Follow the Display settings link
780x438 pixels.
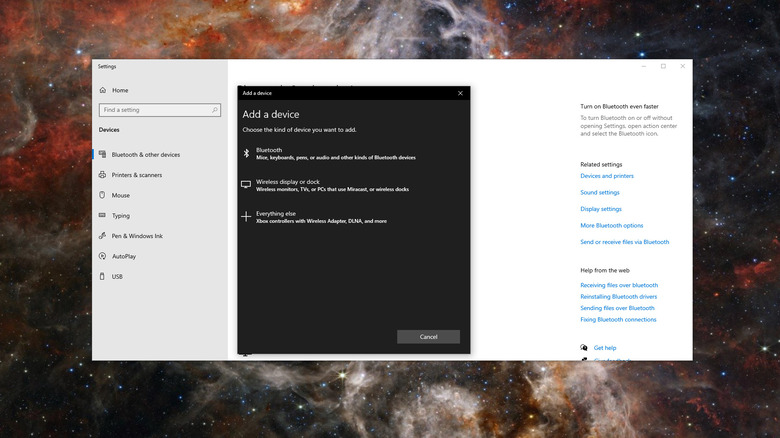(x=600, y=209)
